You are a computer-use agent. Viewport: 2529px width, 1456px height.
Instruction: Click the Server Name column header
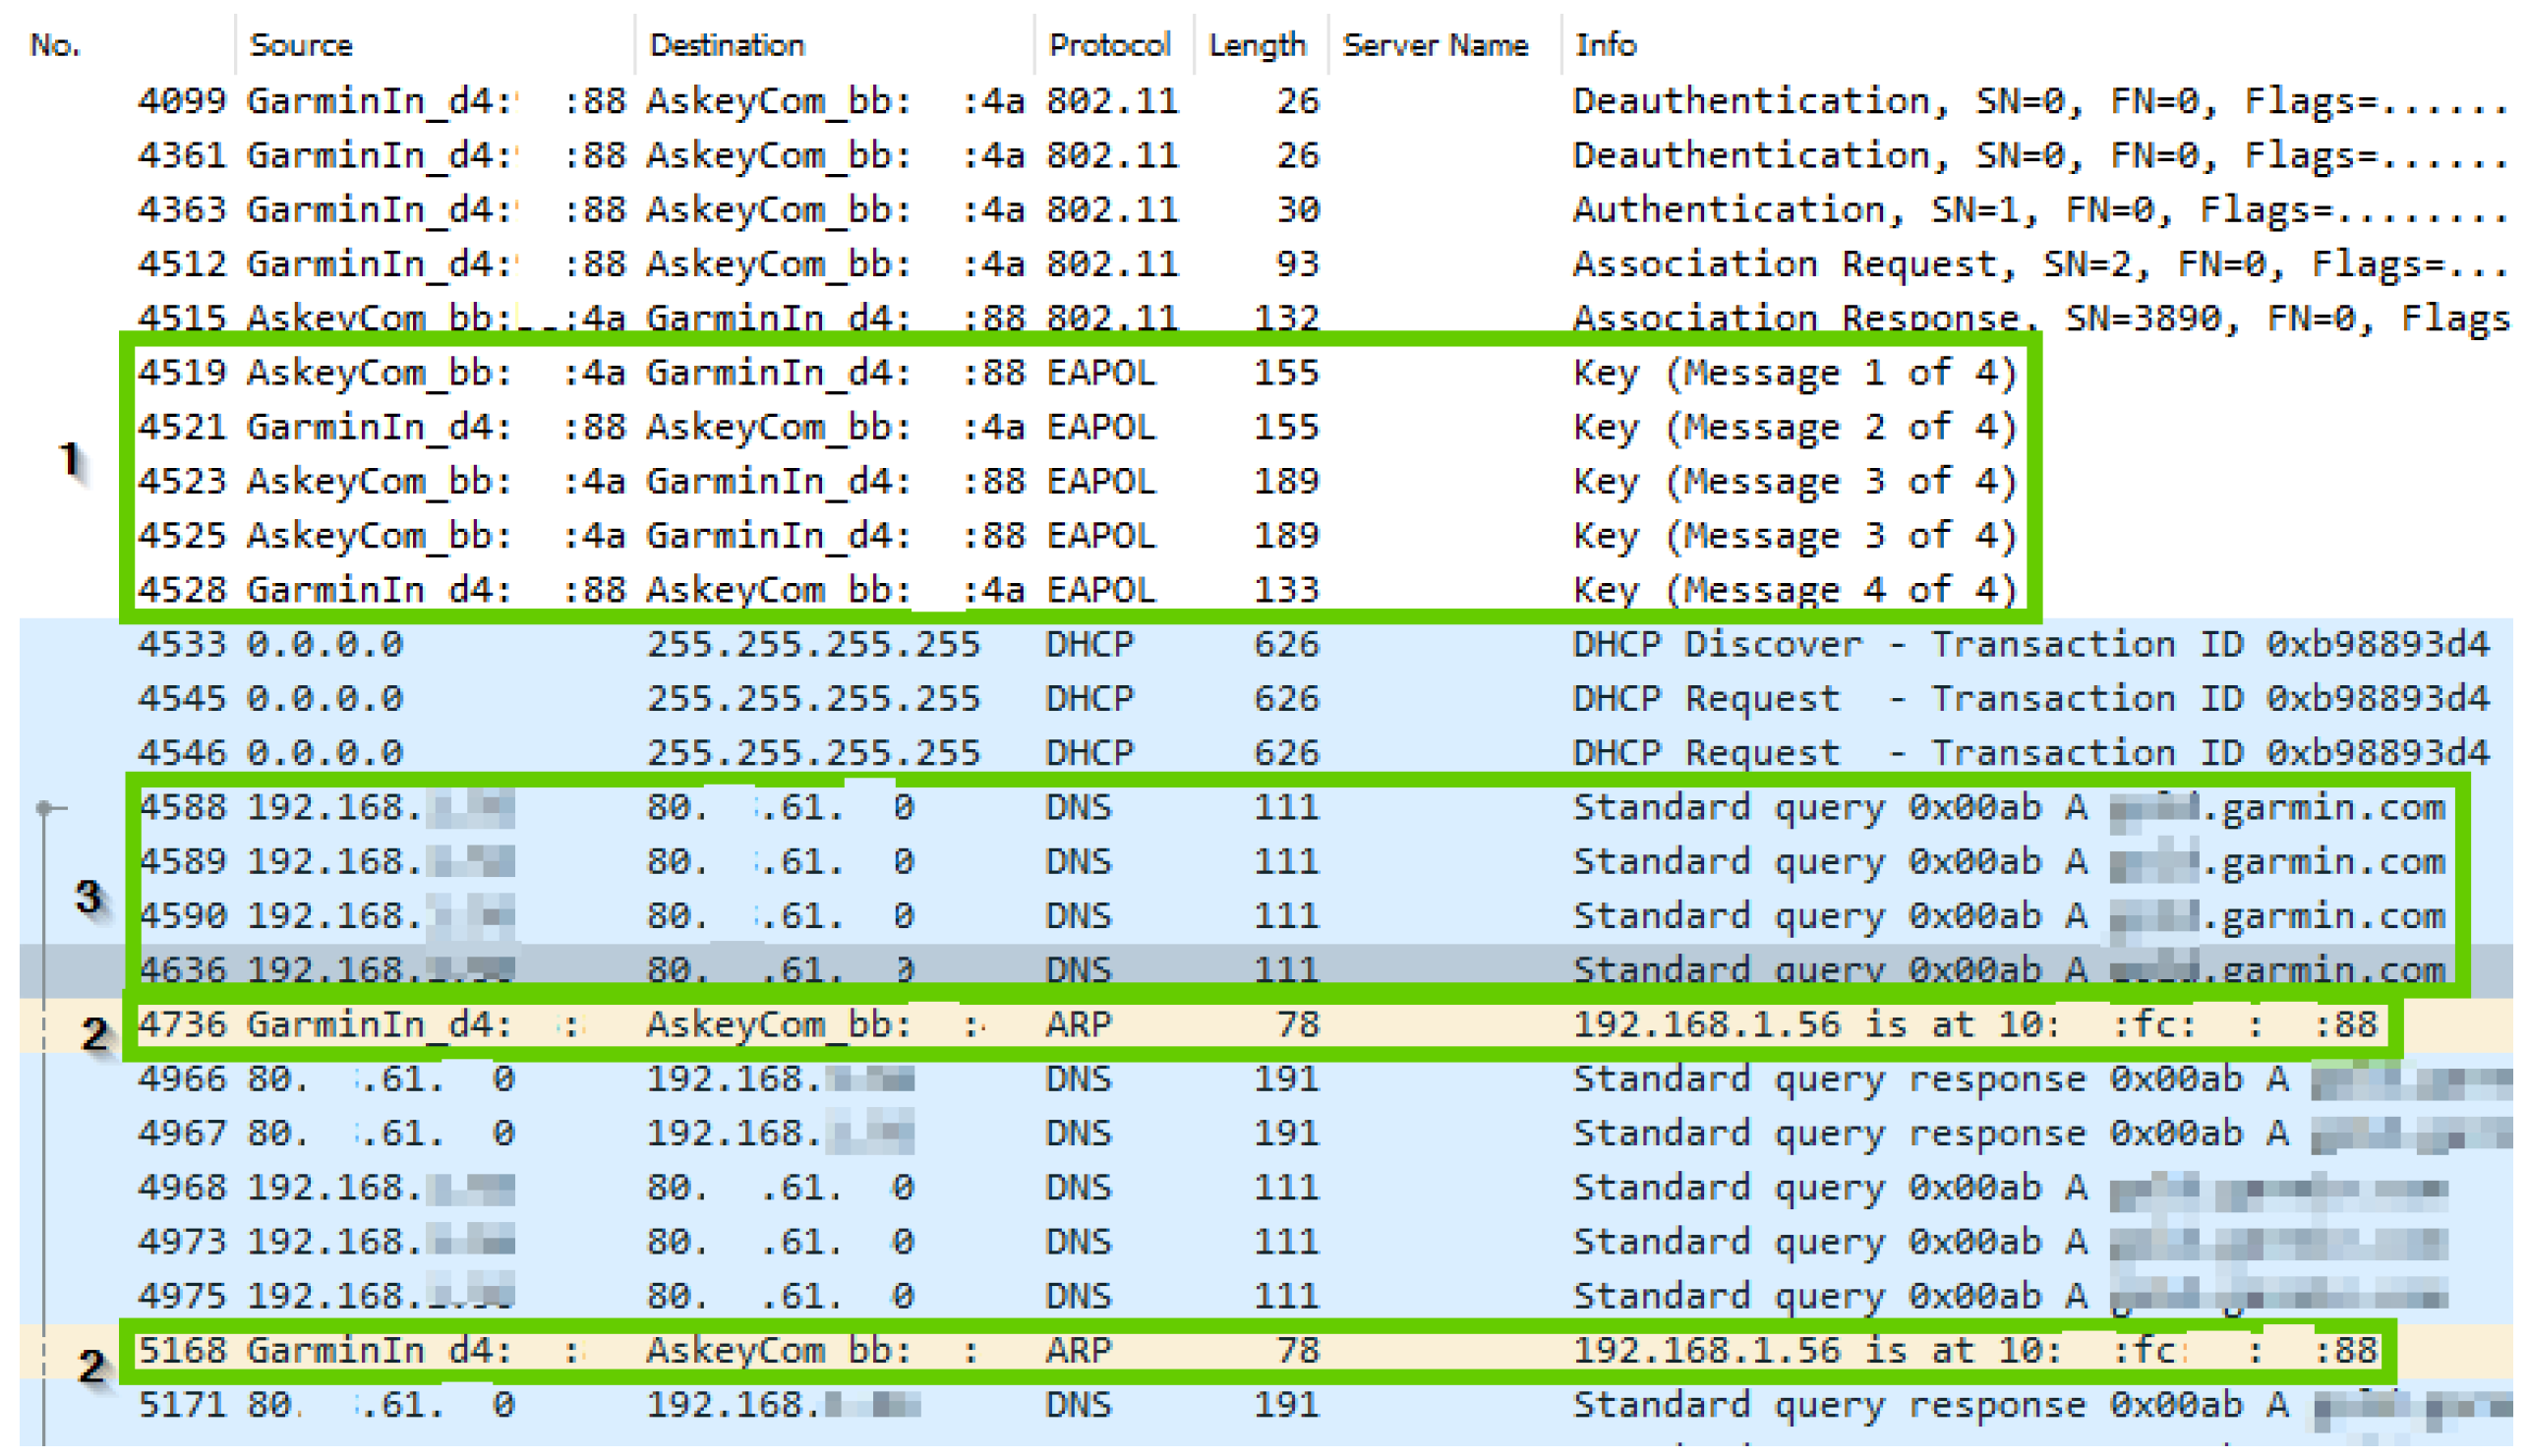click(1434, 45)
